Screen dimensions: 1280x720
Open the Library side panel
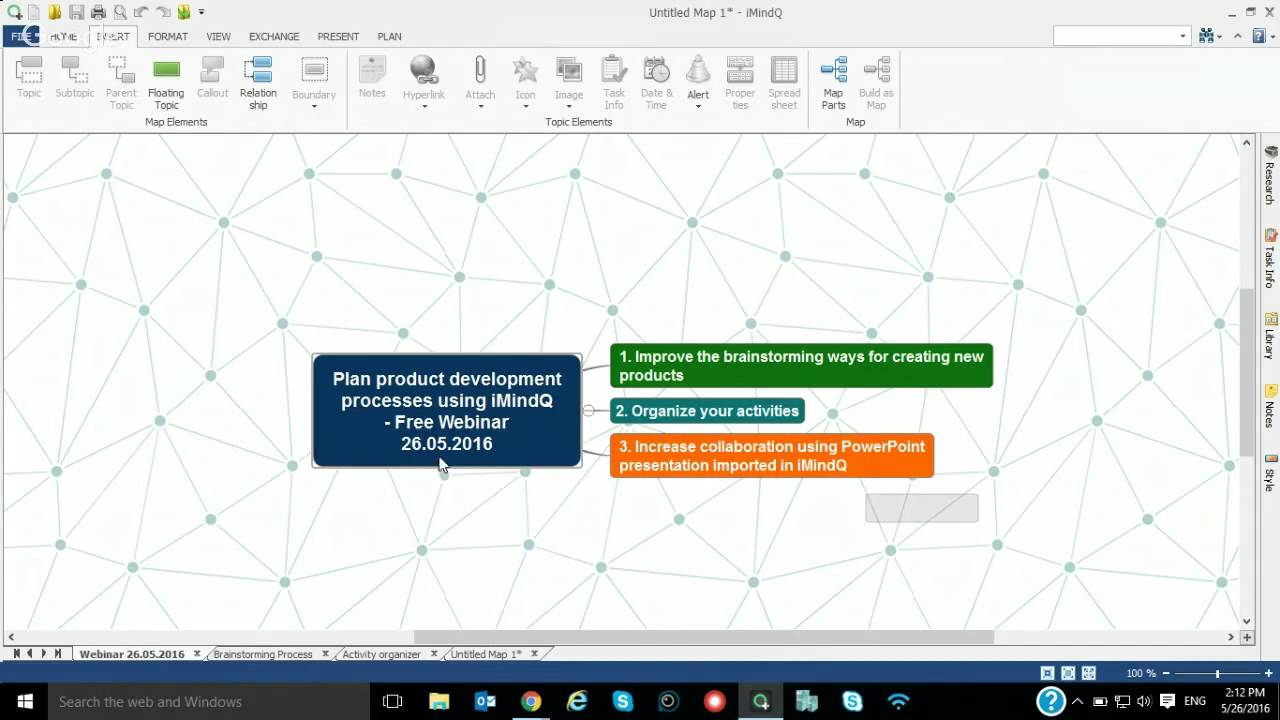1270,335
